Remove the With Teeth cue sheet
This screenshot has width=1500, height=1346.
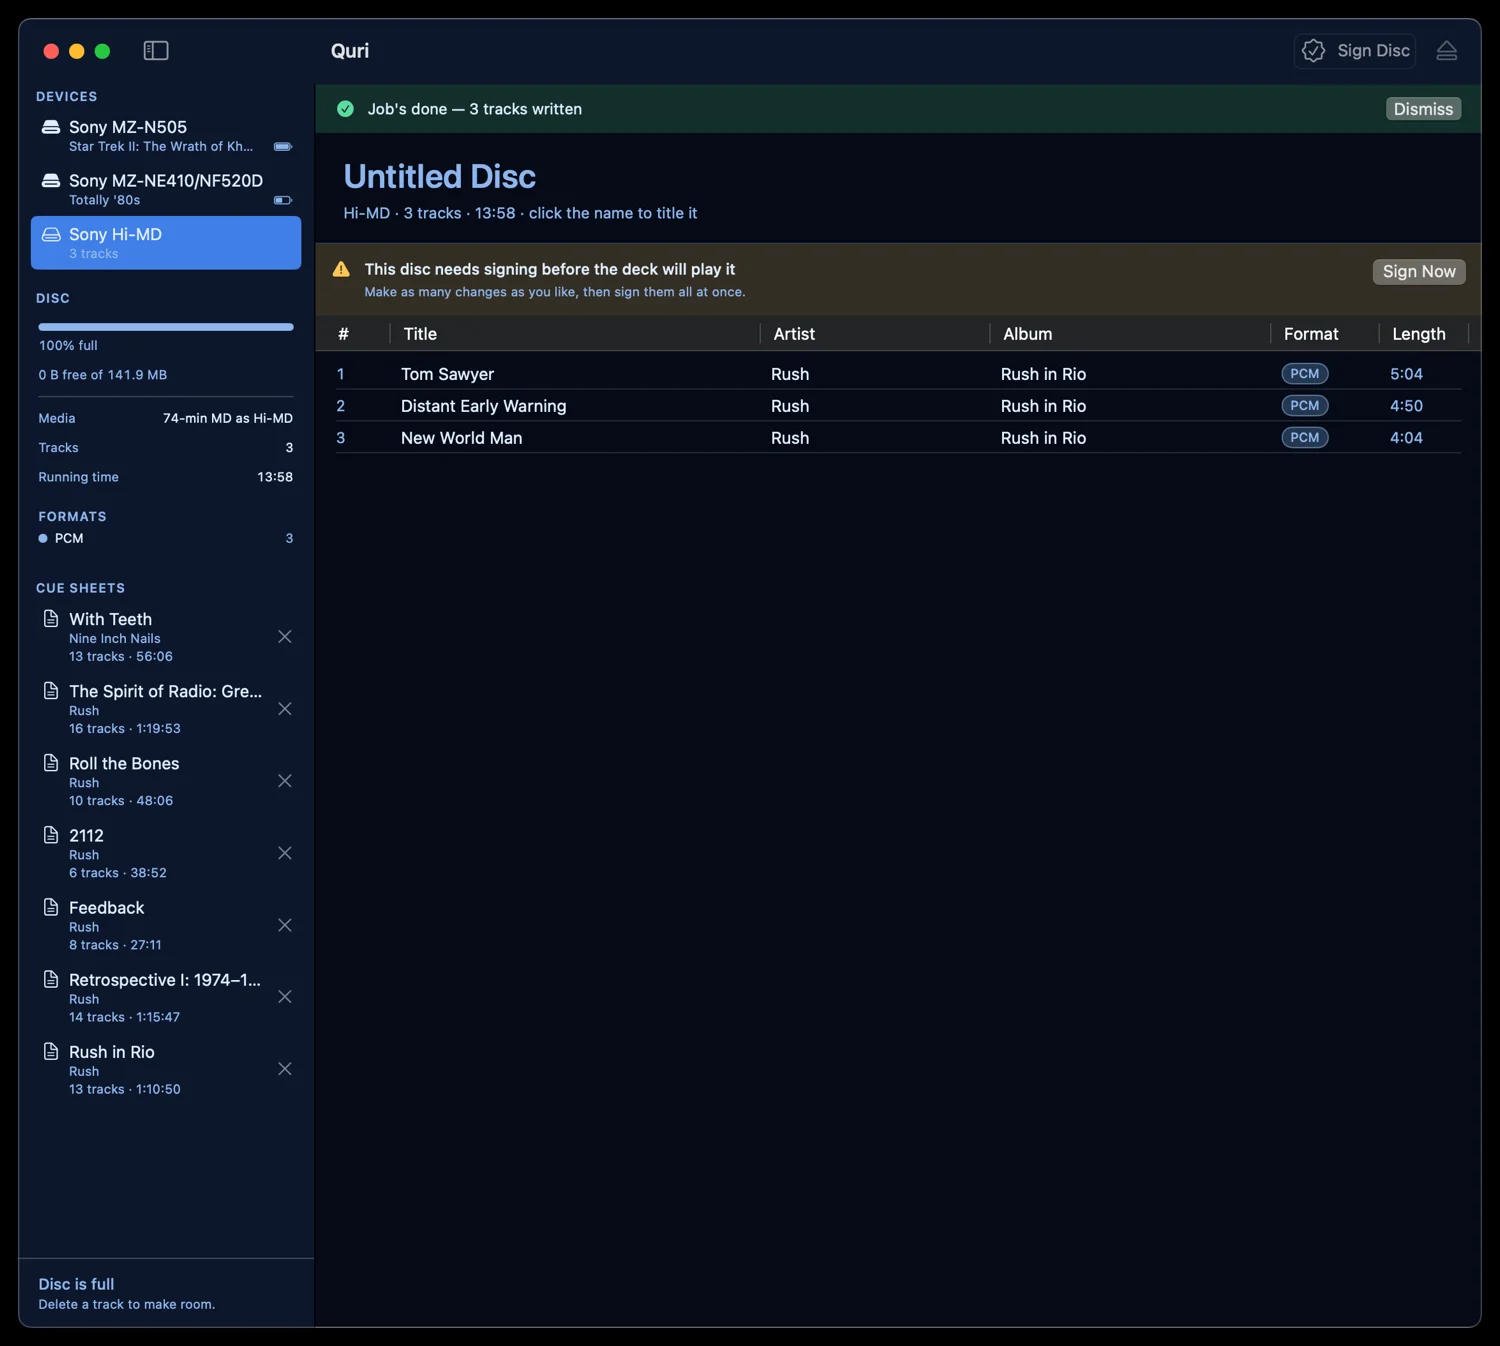point(285,637)
